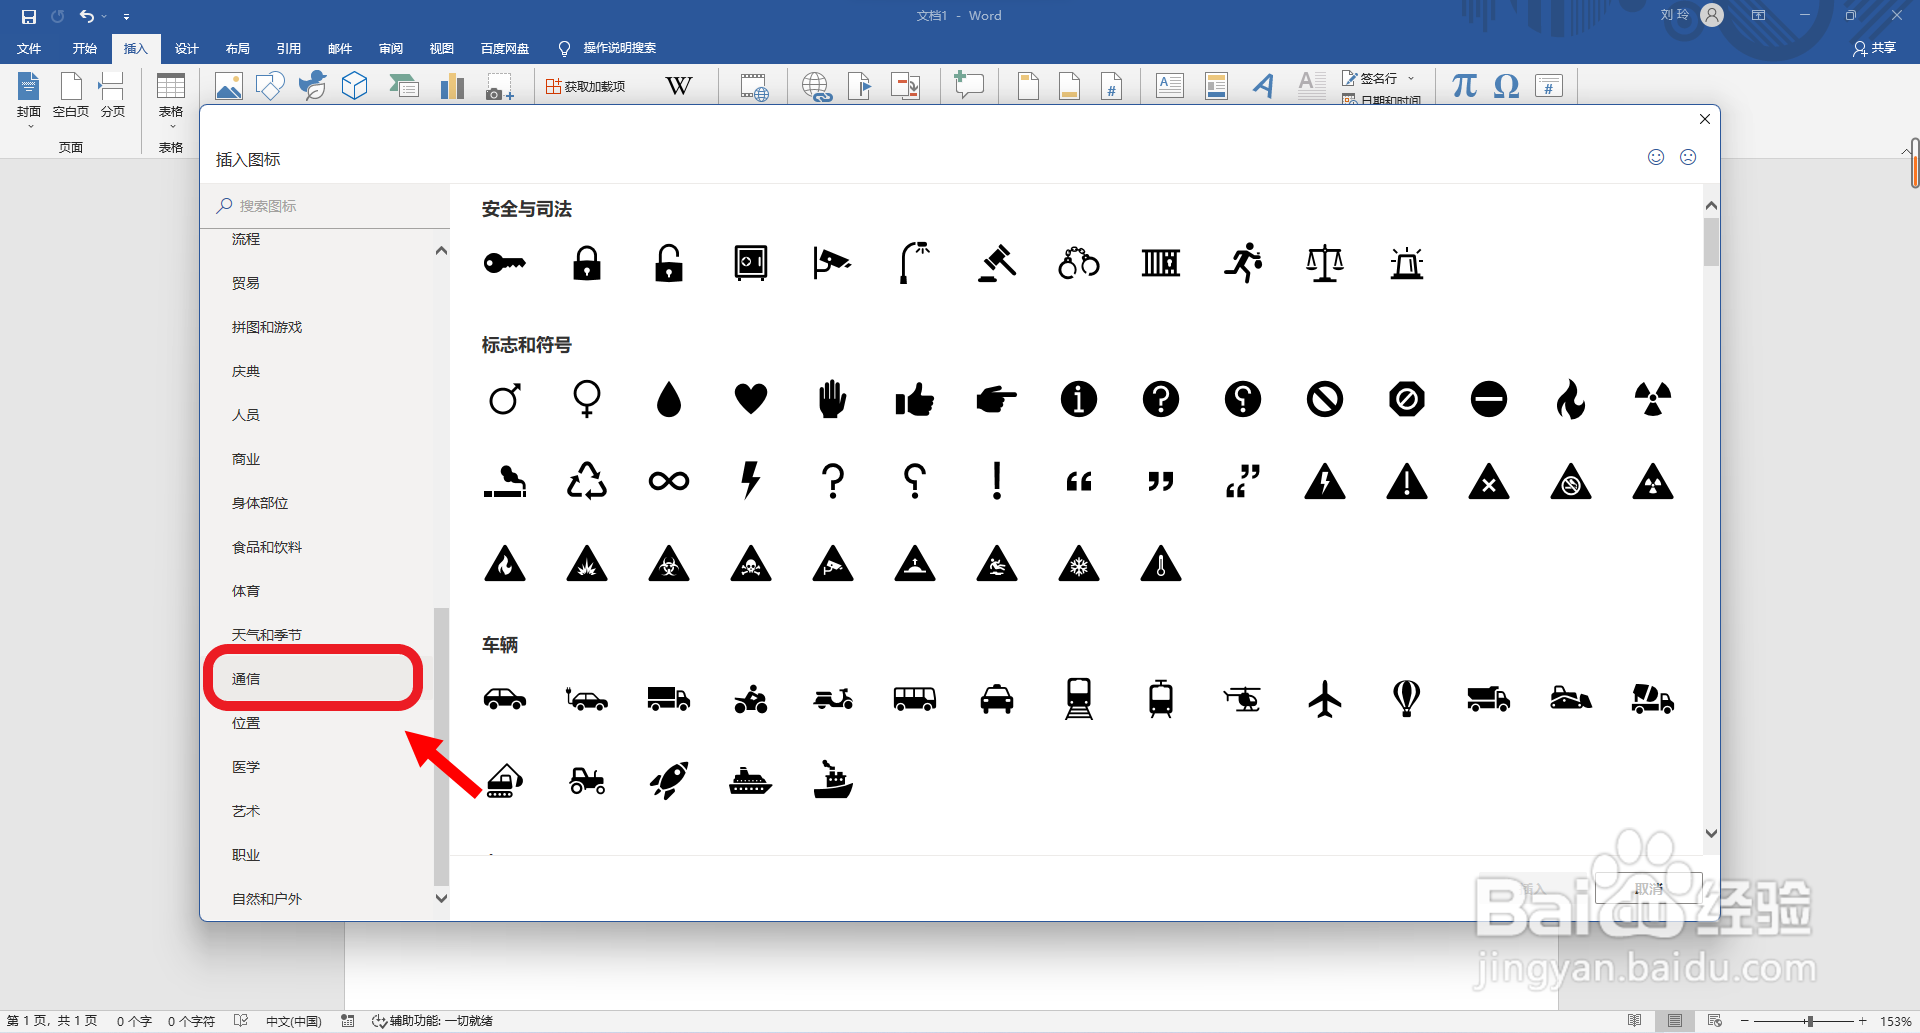Select the heart icon
Viewport: 1920px width, 1033px height.
pos(751,399)
